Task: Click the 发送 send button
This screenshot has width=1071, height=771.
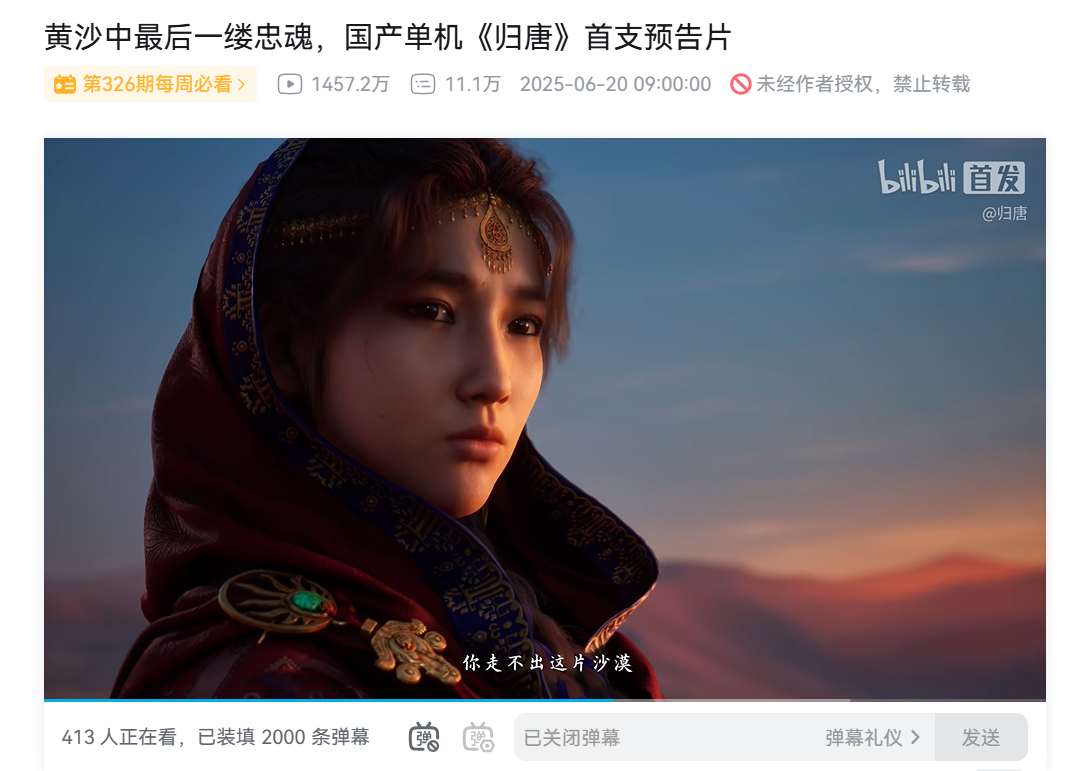Action: tap(981, 738)
